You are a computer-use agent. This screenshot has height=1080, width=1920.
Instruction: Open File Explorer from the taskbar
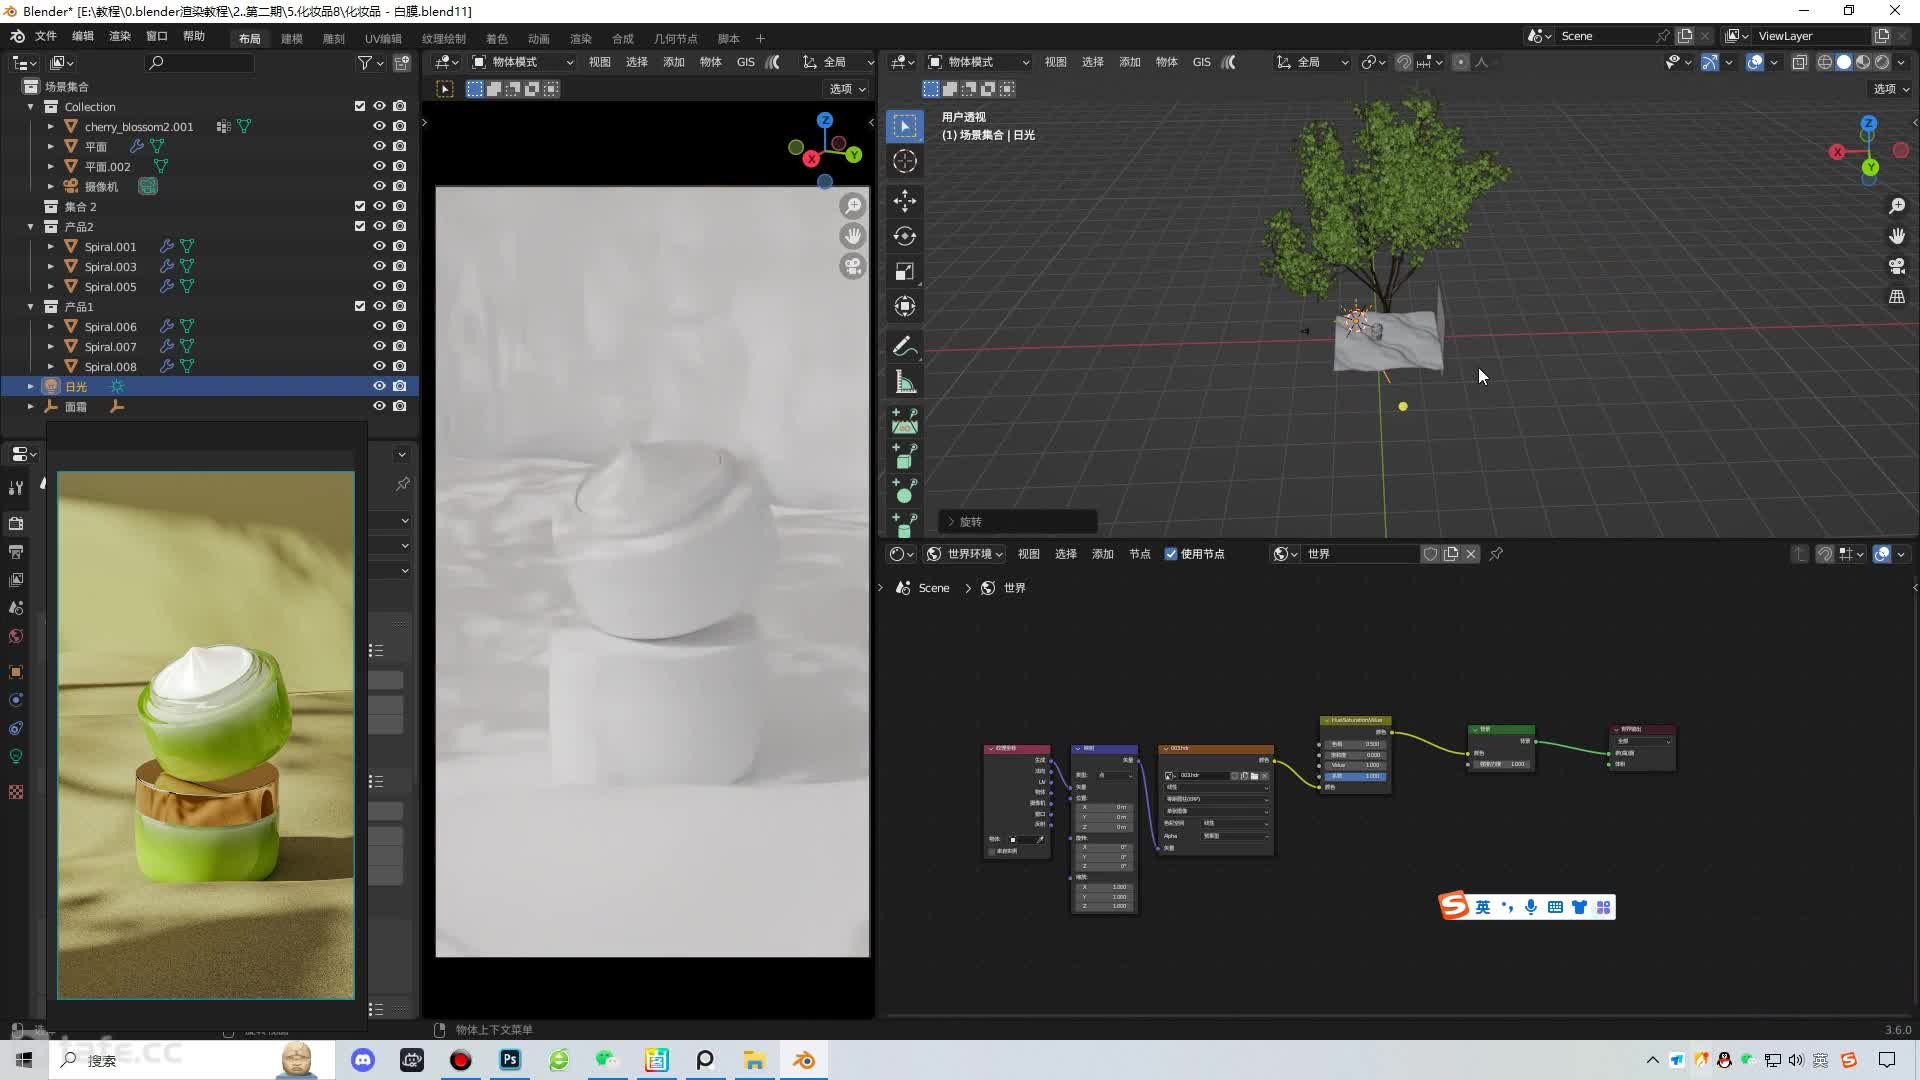[x=754, y=1060]
